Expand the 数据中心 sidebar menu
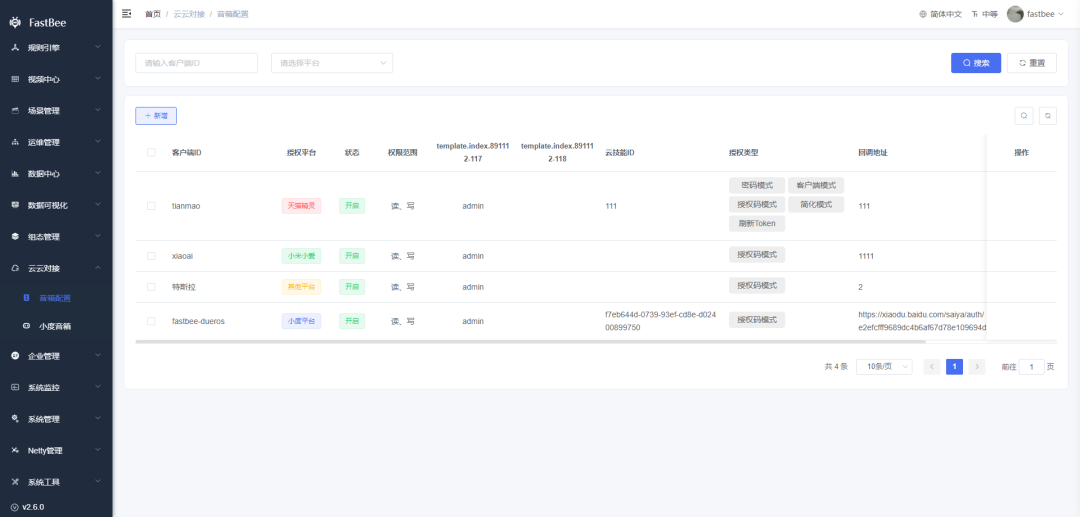The image size is (1080, 517). tap(56, 174)
